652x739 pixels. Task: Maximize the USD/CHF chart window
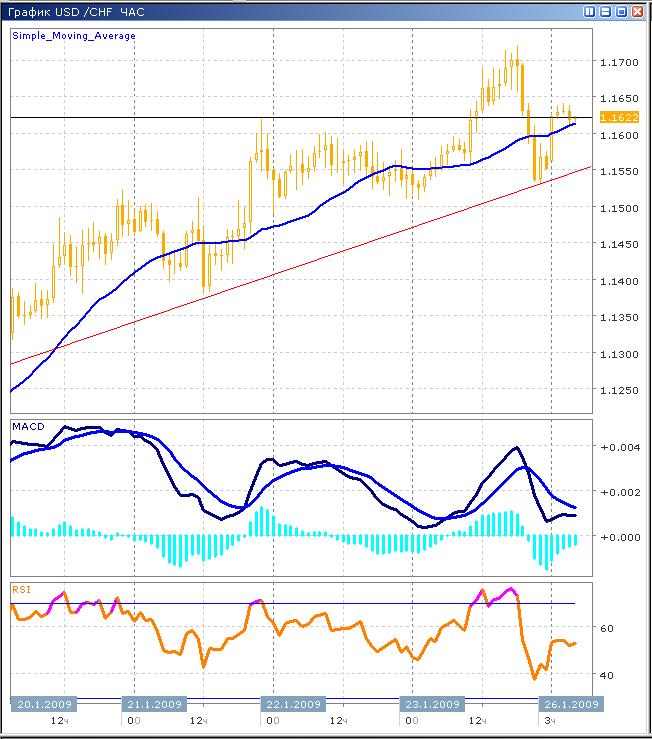(622, 11)
